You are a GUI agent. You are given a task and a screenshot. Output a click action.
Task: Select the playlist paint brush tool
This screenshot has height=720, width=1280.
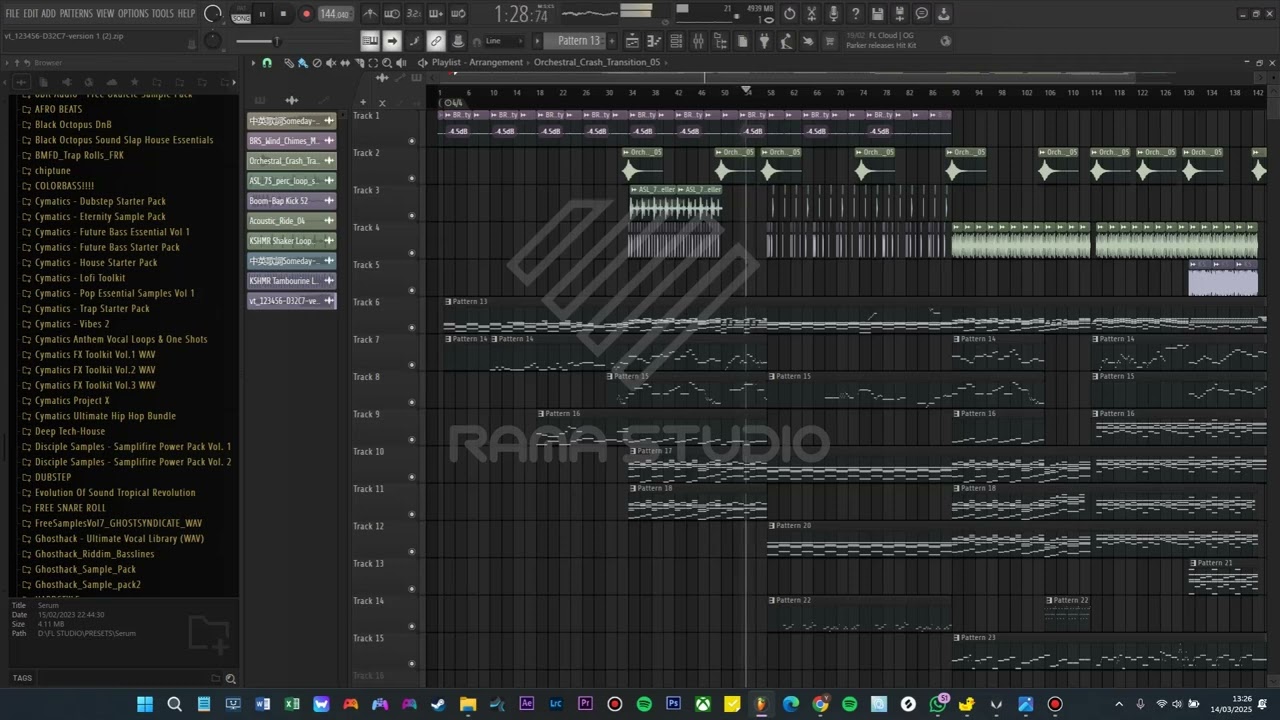(302, 62)
